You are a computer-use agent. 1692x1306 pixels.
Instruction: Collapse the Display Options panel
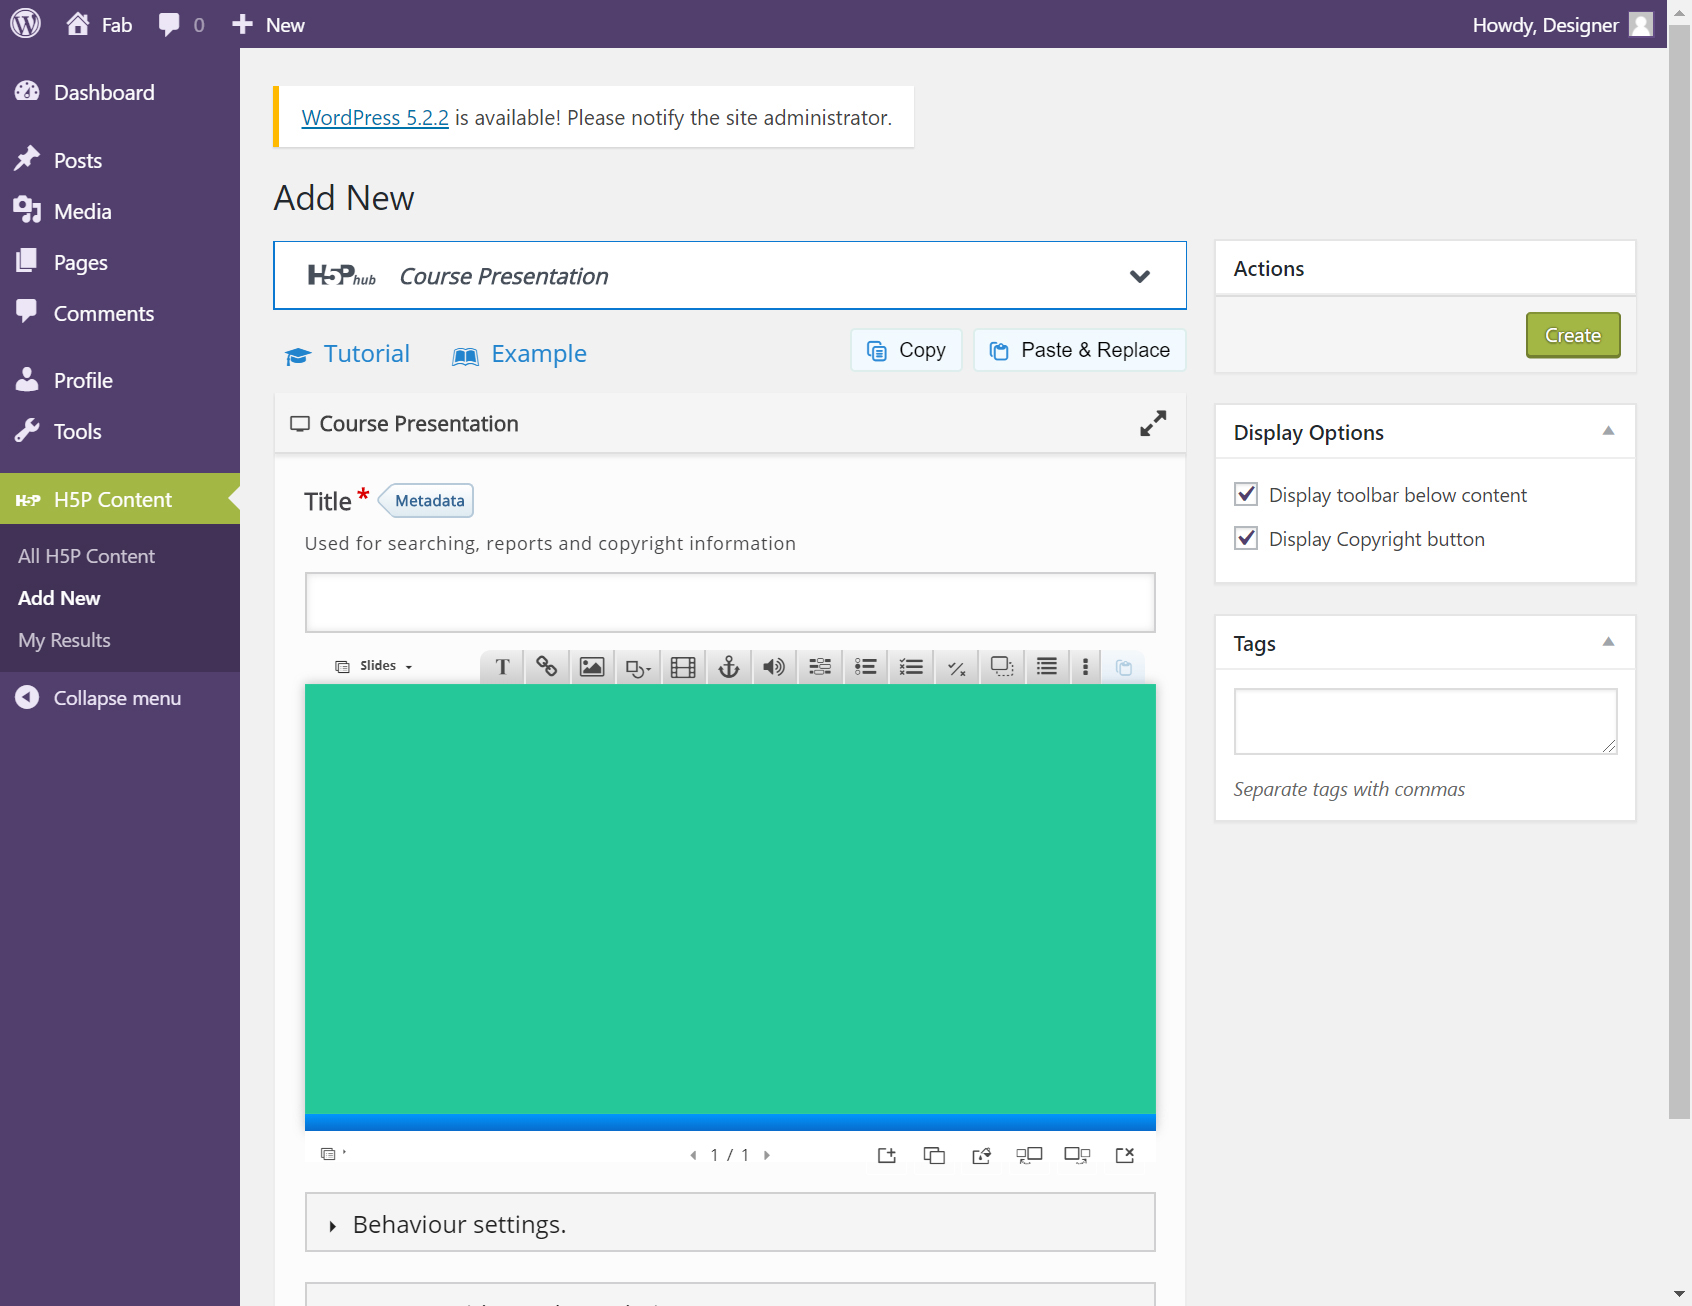pyautogui.click(x=1608, y=432)
